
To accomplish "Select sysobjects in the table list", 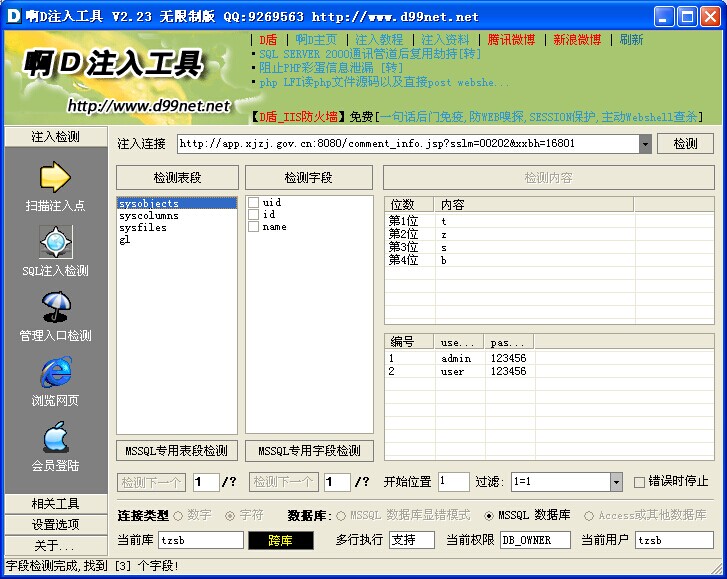I will [x=177, y=203].
